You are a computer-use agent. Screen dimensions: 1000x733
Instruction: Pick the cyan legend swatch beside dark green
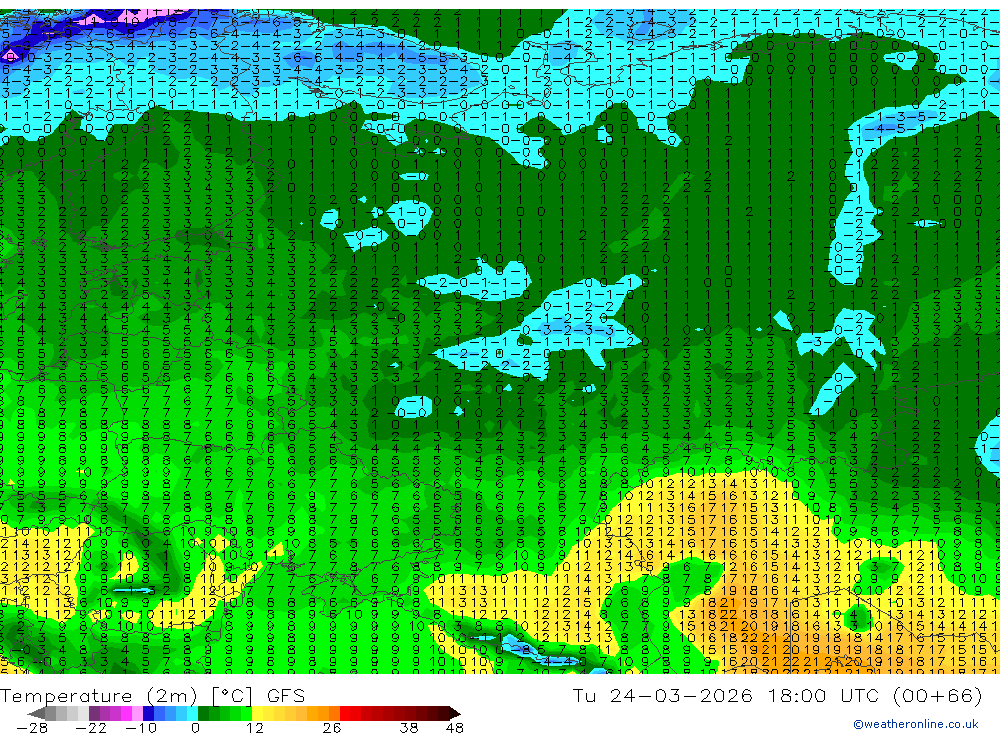tap(192, 714)
